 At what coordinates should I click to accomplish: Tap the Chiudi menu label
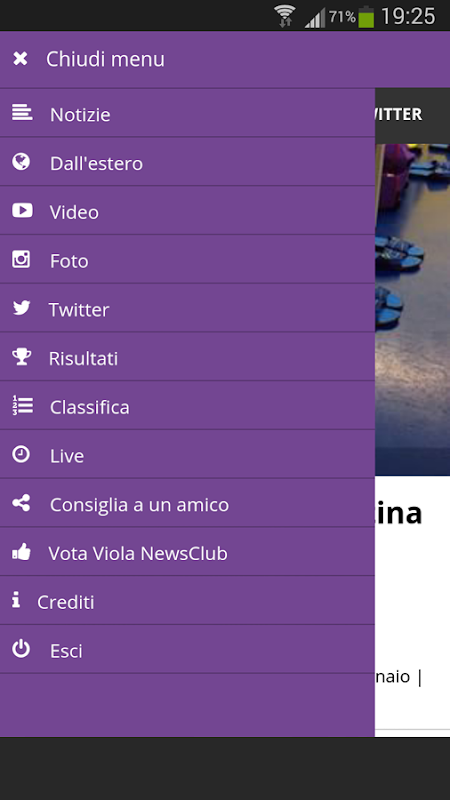pos(105,59)
